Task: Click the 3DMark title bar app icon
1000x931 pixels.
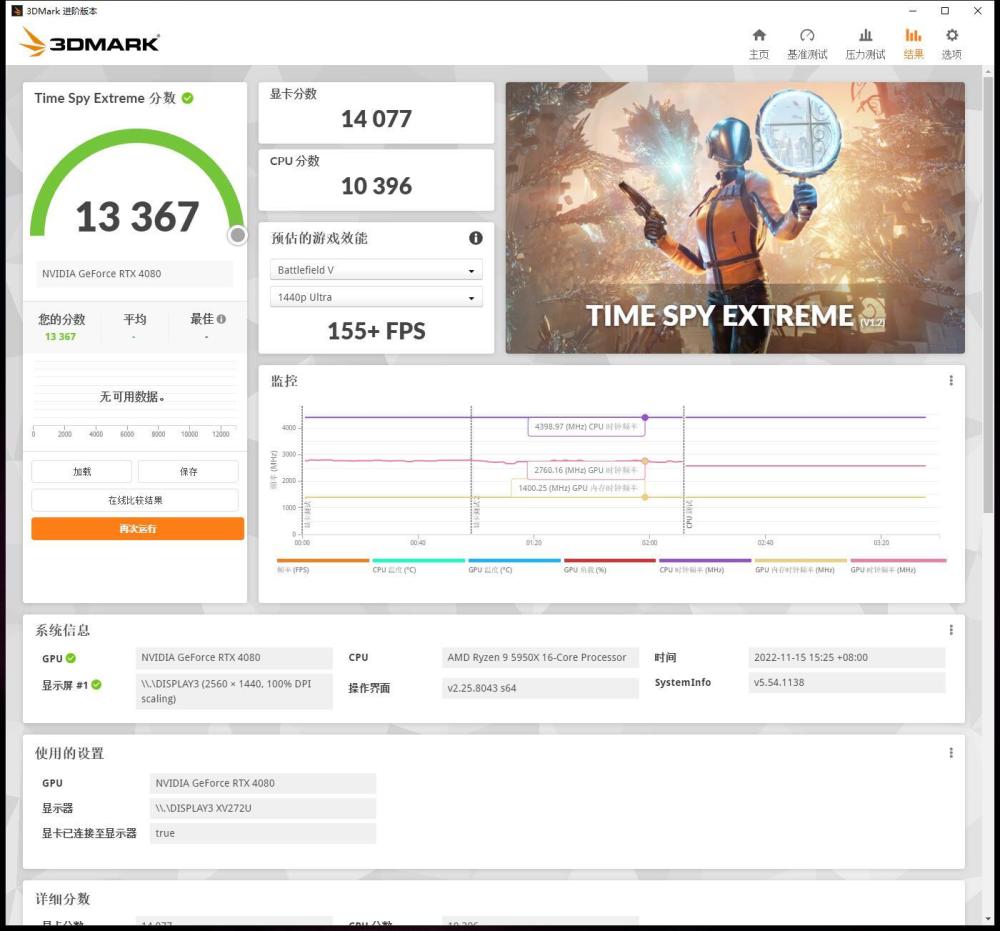Action: click(17, 11)
